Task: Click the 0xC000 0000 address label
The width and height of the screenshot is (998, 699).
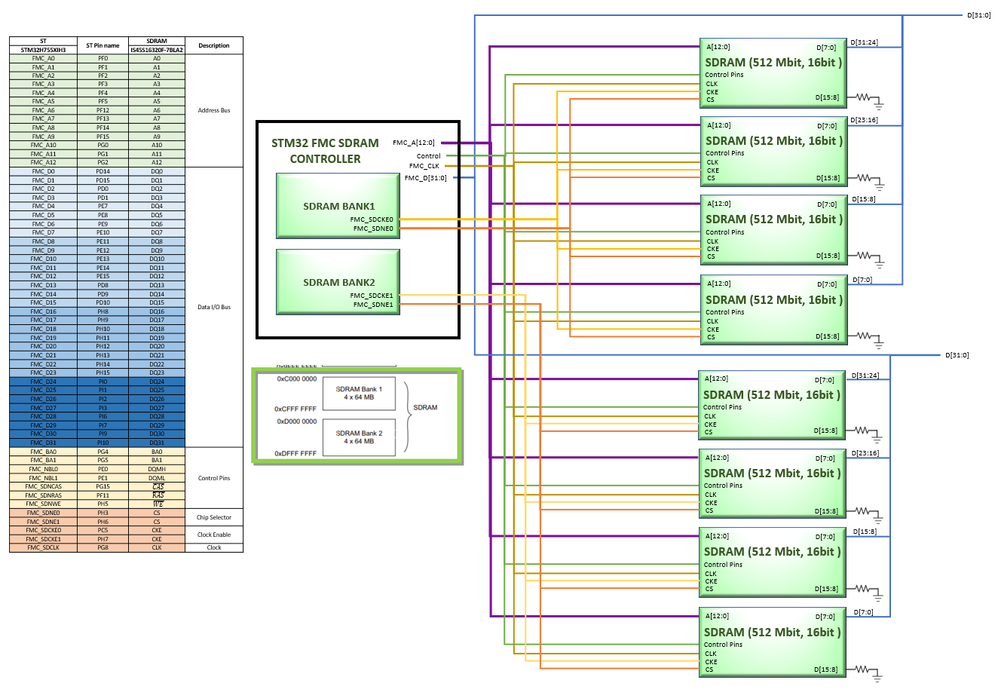Action: tap(297, 379)
